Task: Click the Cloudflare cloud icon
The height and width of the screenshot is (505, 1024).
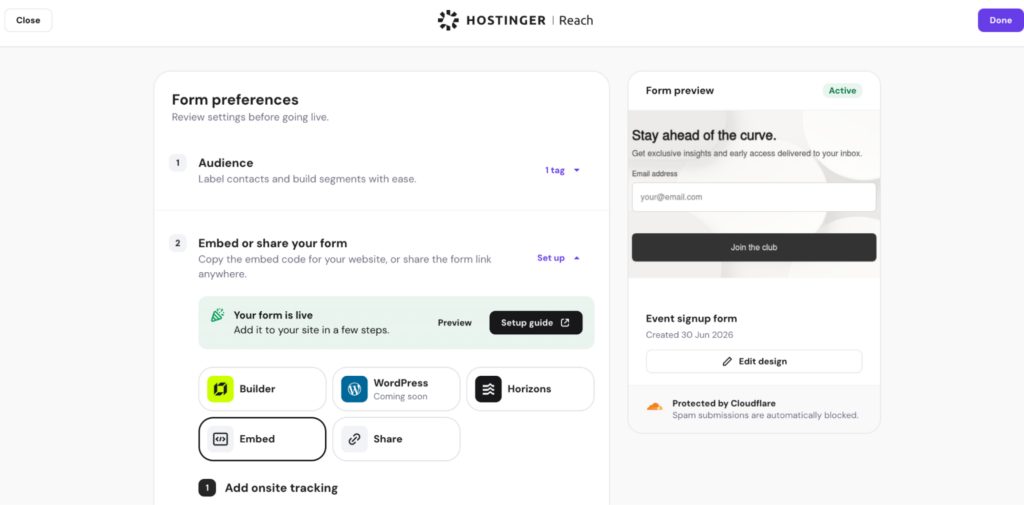Action: tap(654, 407)
